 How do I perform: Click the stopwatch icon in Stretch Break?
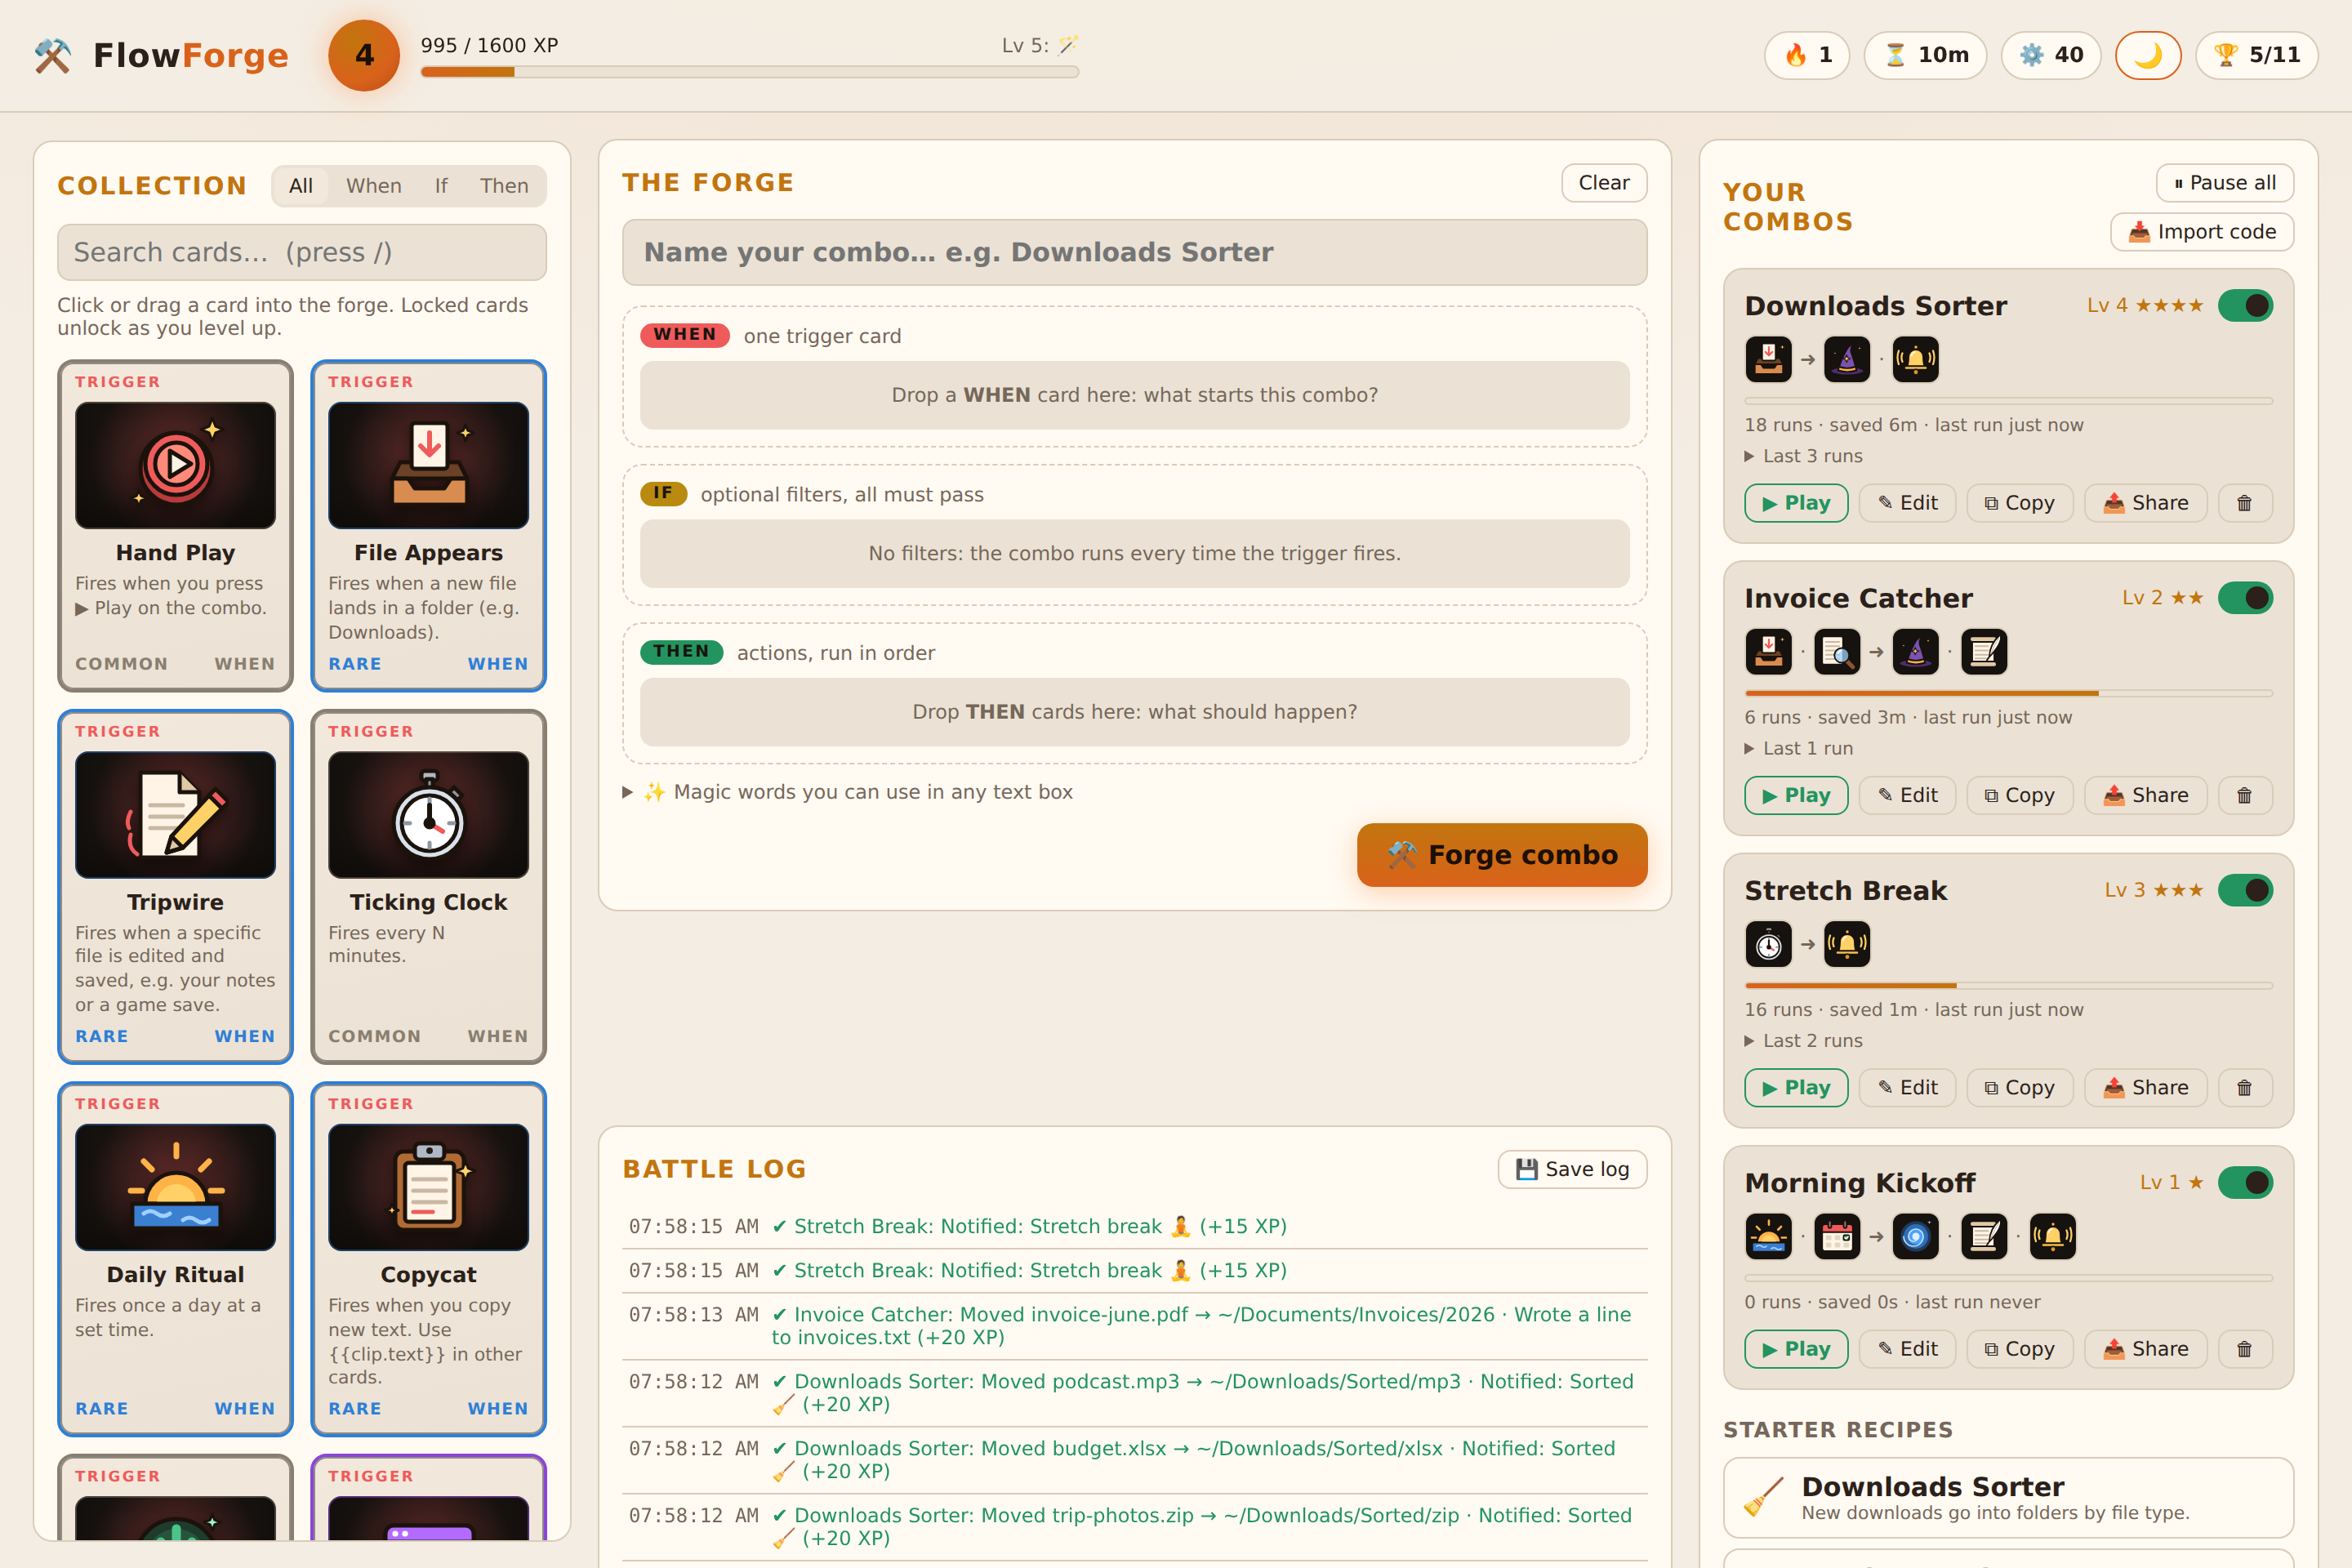(x=1768, y=944)
